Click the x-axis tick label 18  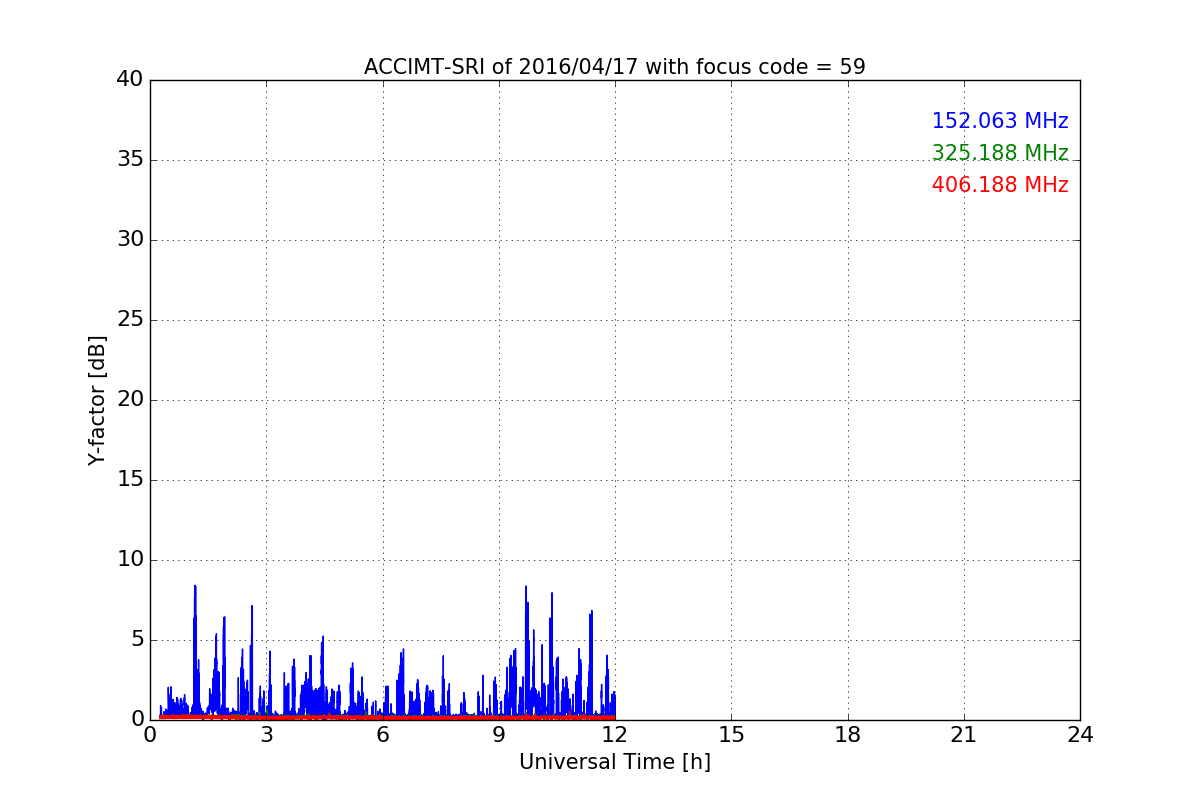848,735
